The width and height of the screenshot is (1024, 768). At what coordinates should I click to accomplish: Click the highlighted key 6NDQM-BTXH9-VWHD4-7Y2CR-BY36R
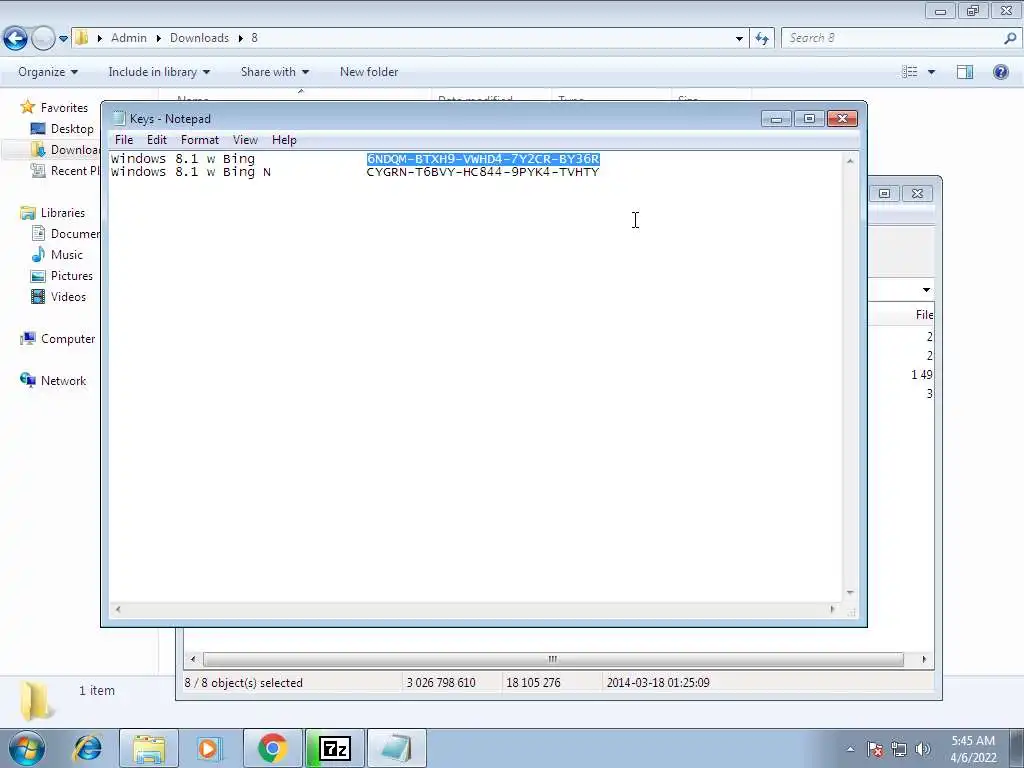tap(483, 159)
